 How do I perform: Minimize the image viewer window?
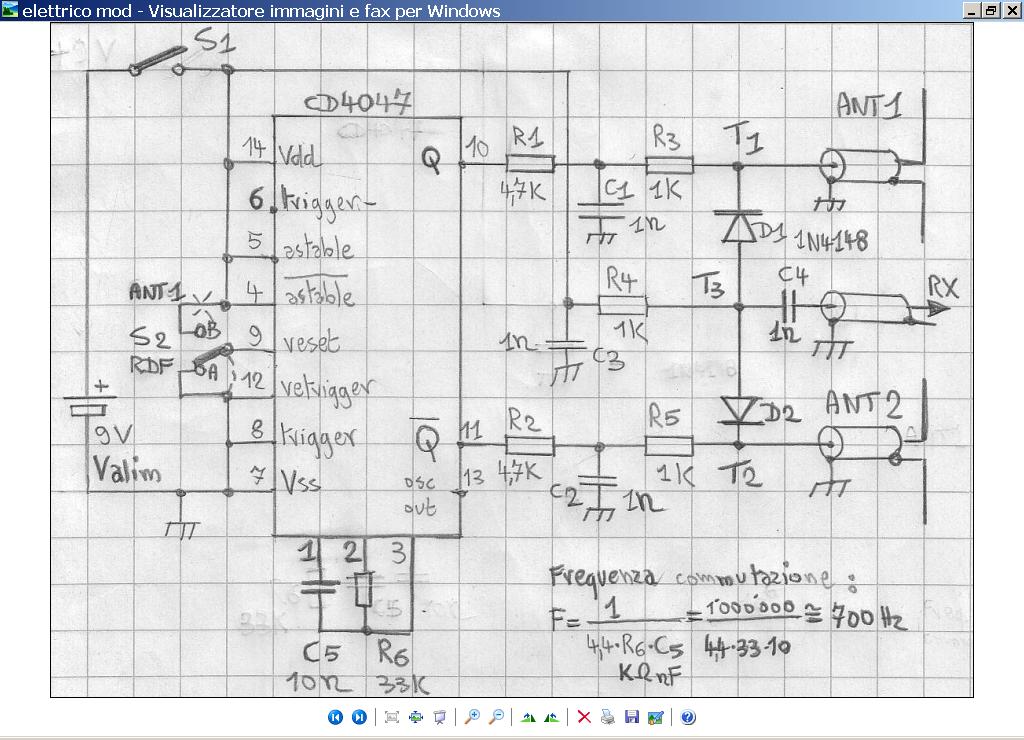972,10
